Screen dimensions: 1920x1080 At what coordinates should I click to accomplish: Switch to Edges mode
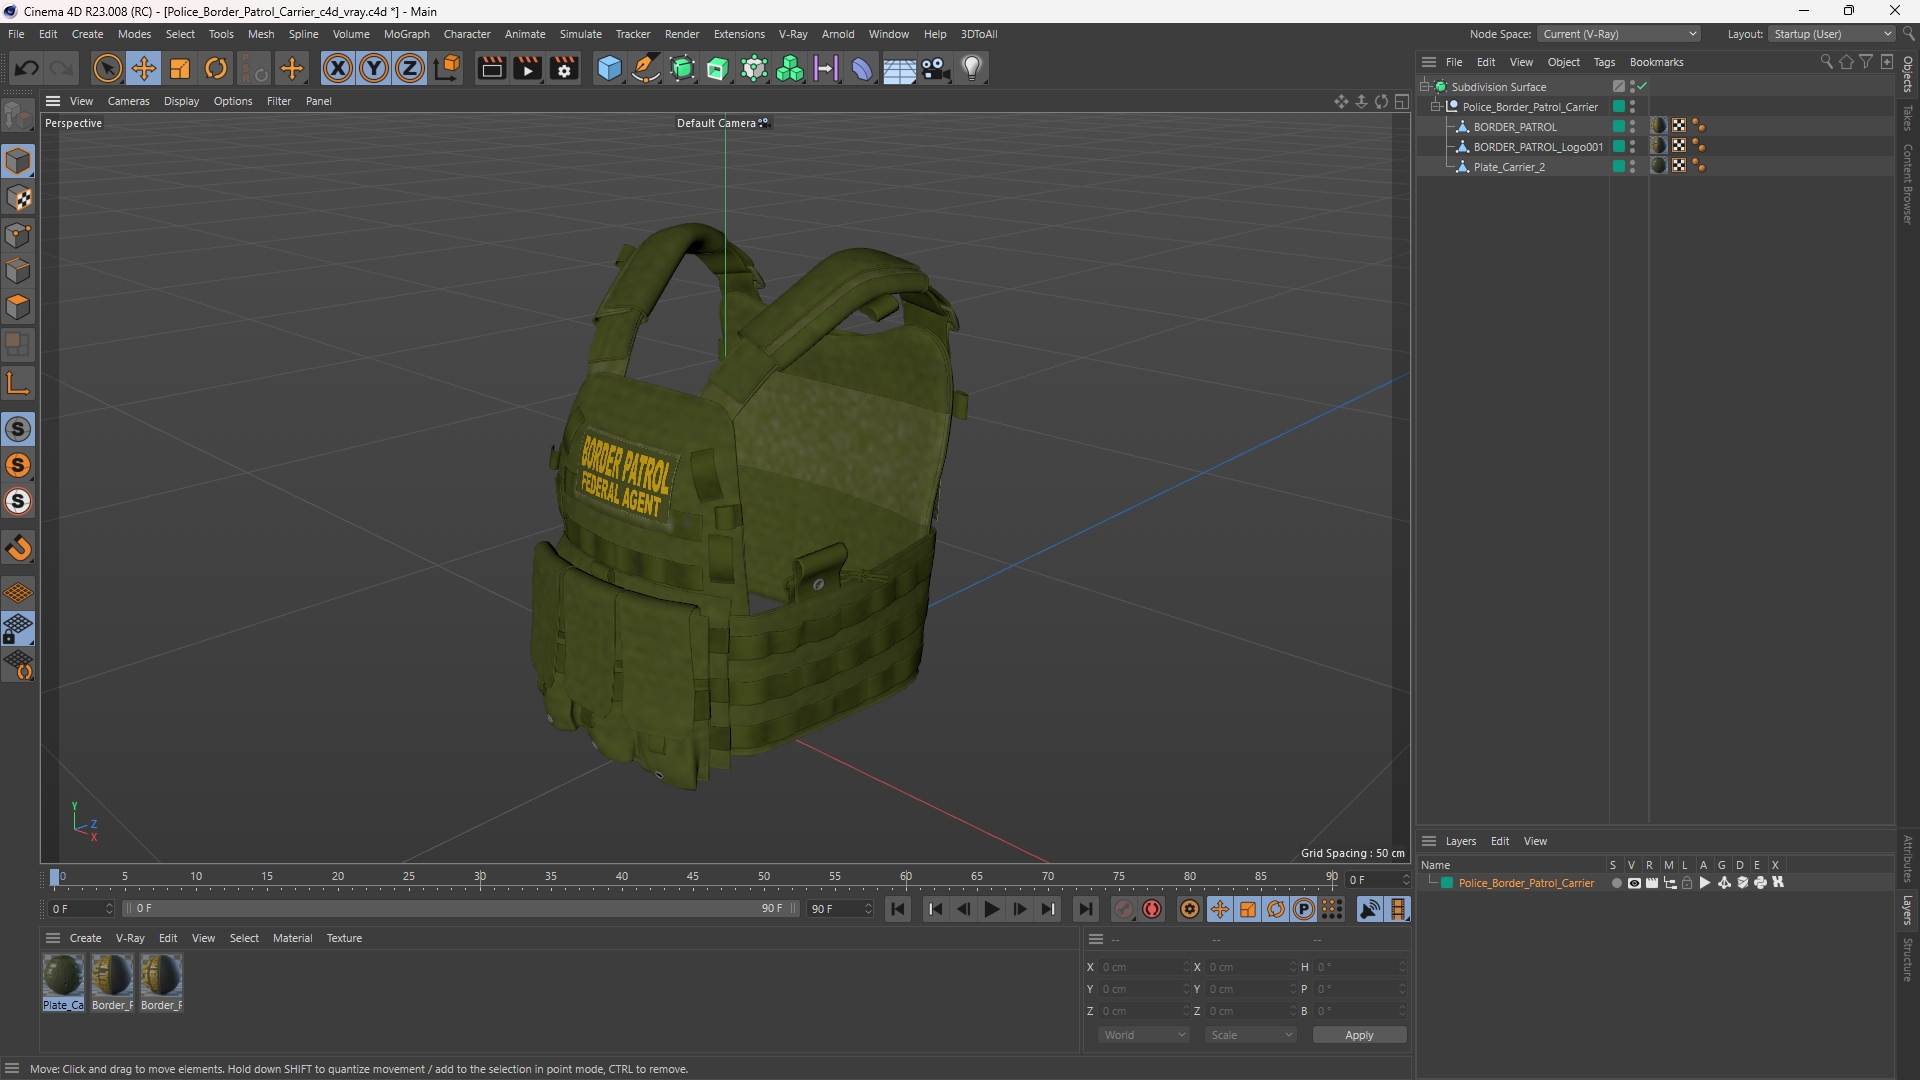point(18,271)
